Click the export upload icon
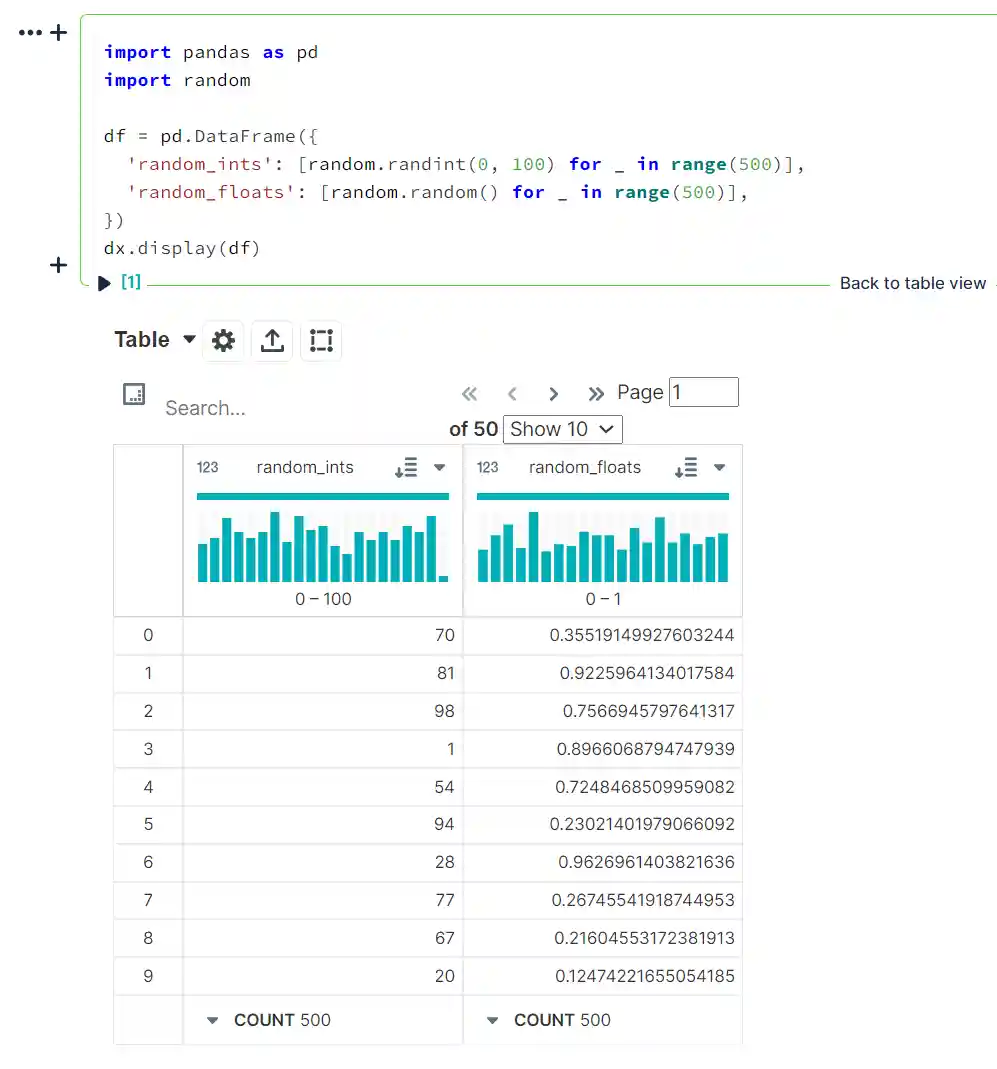This screenshot has width=997, height=1069. pyautogui.click(x=272, y=341)
